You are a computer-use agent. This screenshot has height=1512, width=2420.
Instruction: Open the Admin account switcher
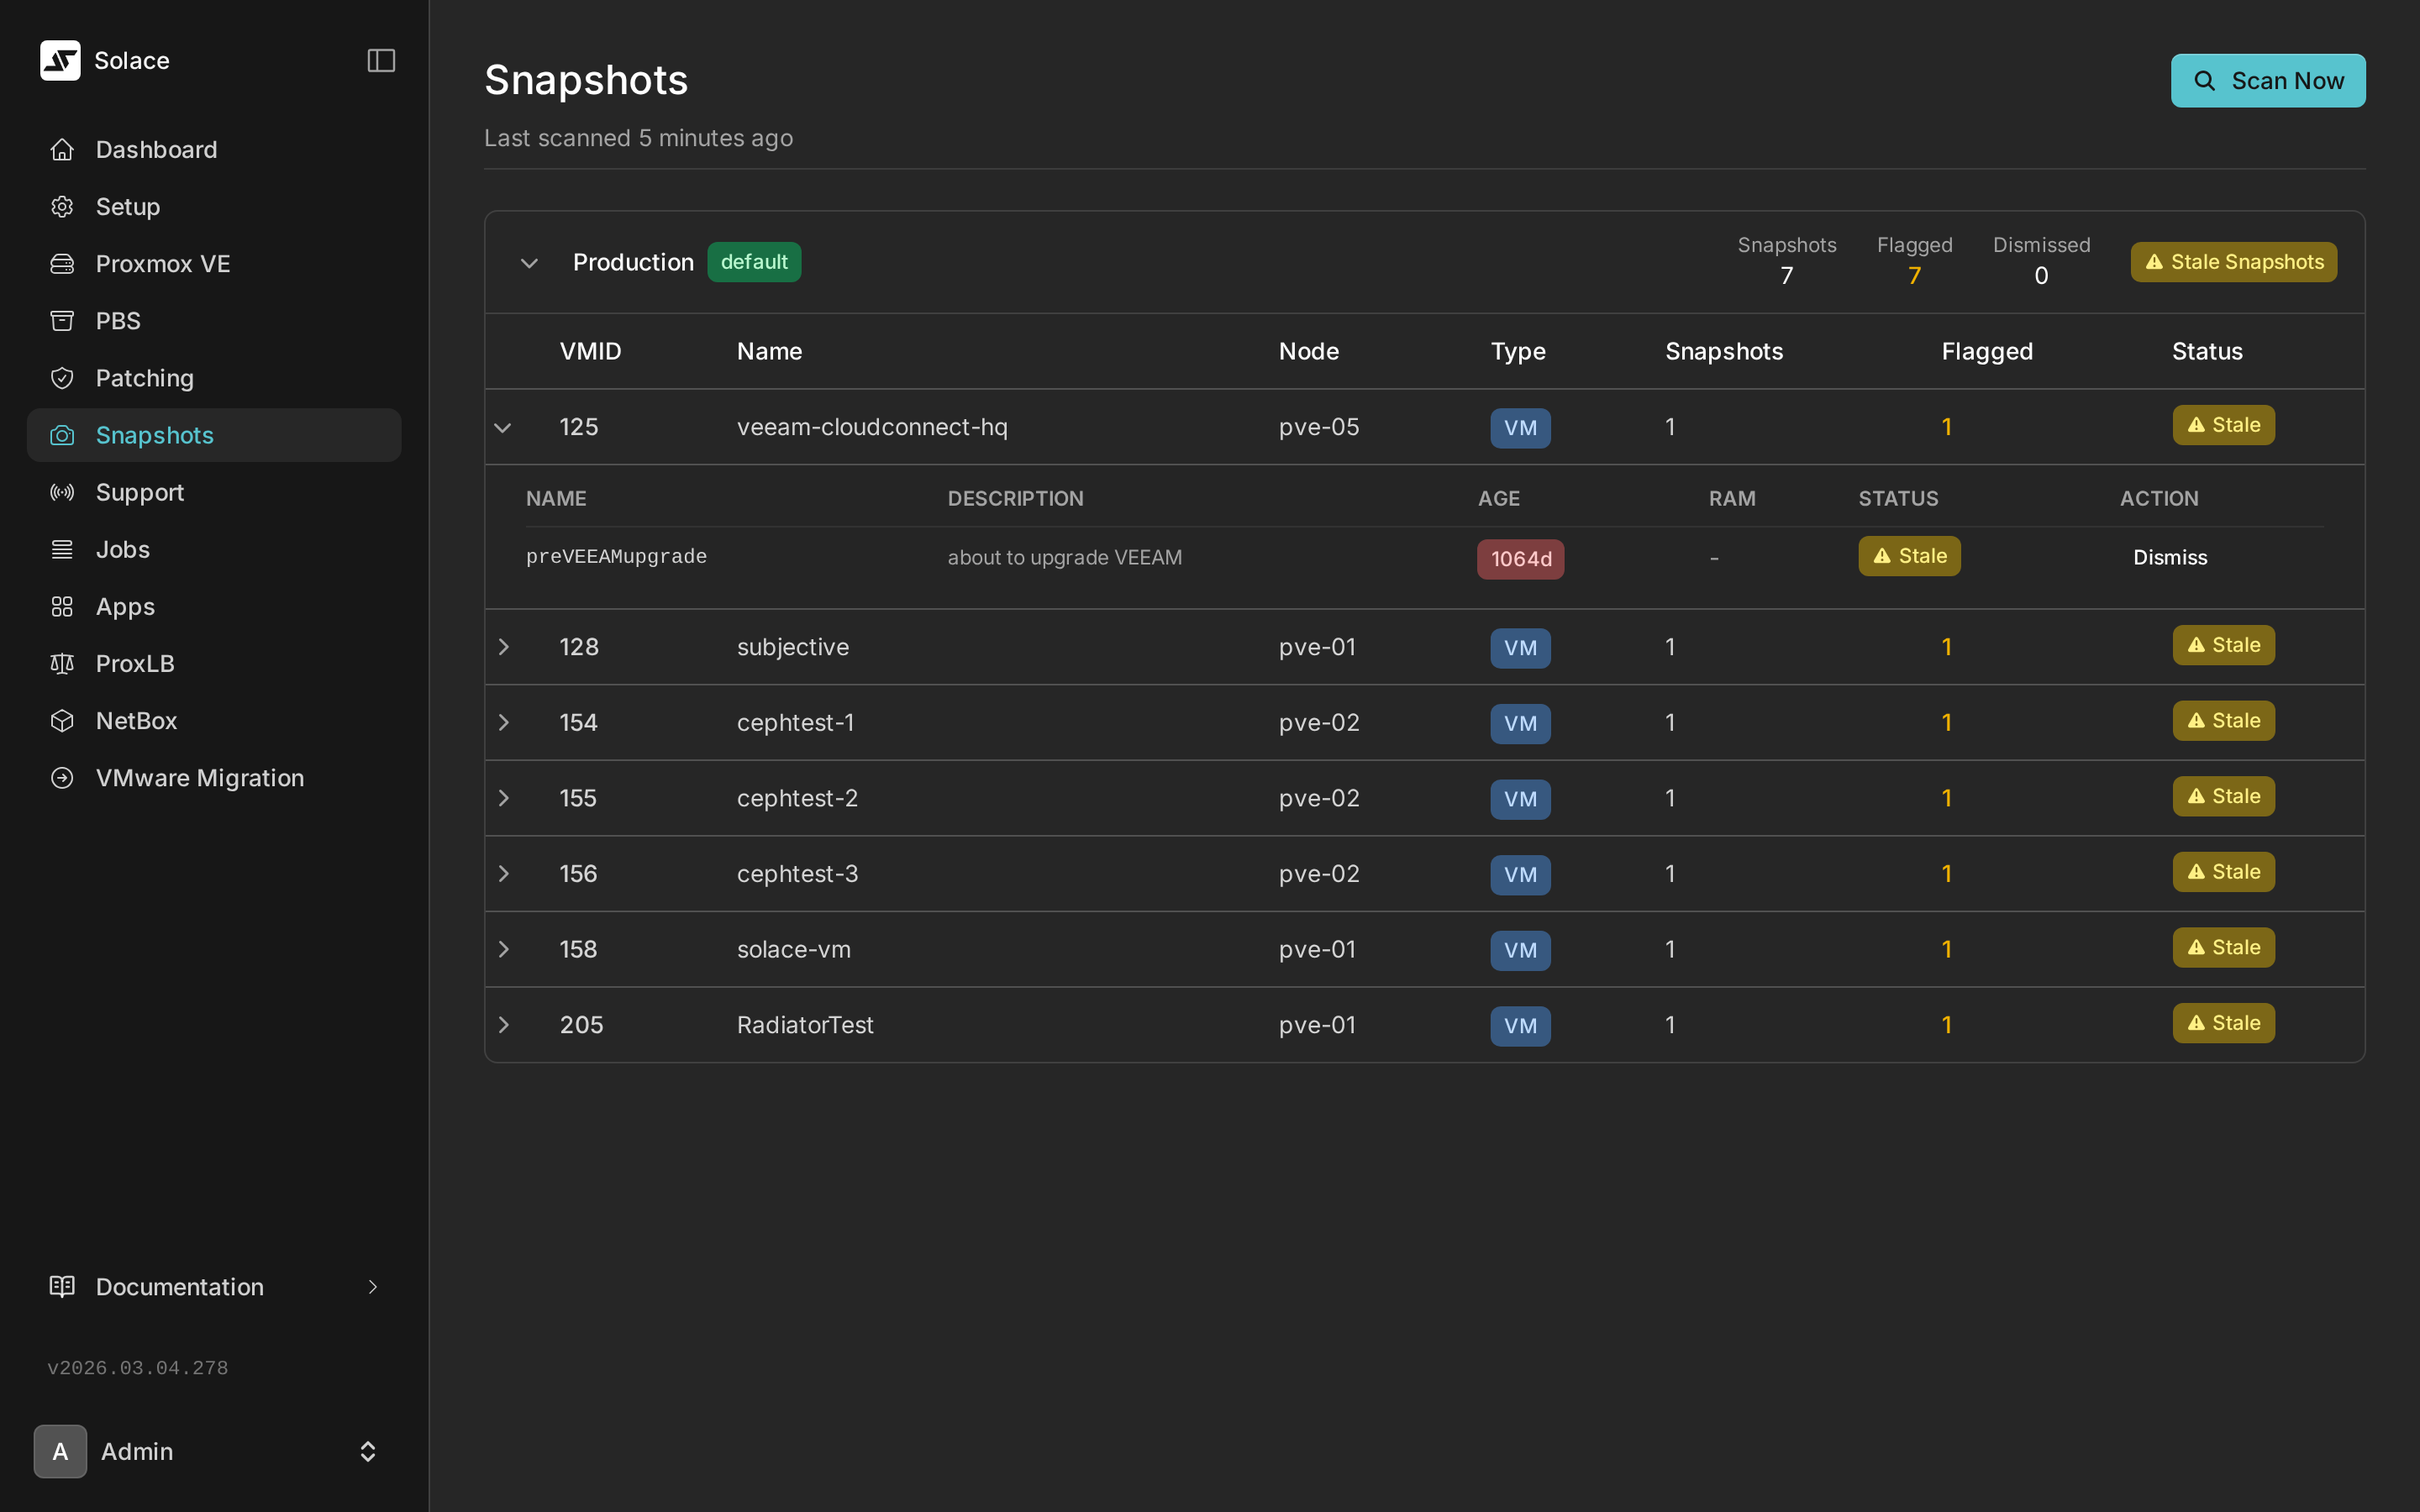click(x=367, y=1452)
